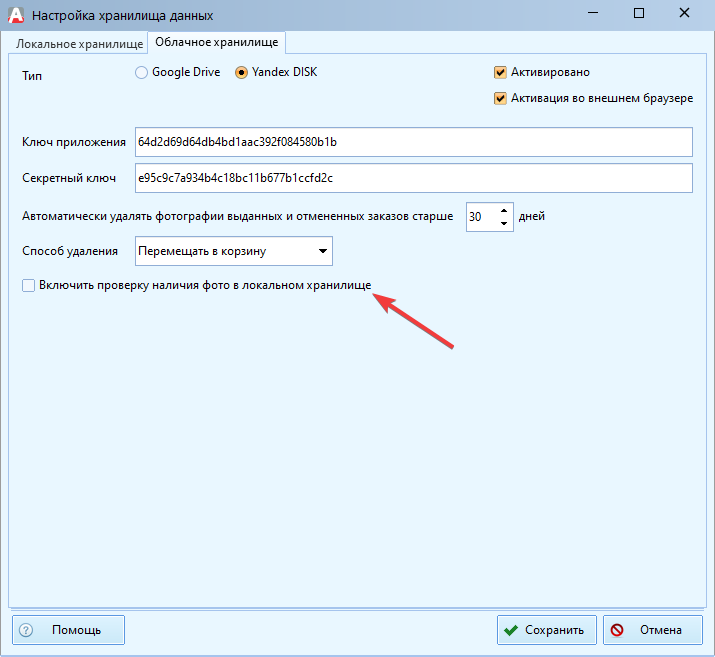Toggle Активация во внешнем браузере checkbox

[x=501, y=98]
